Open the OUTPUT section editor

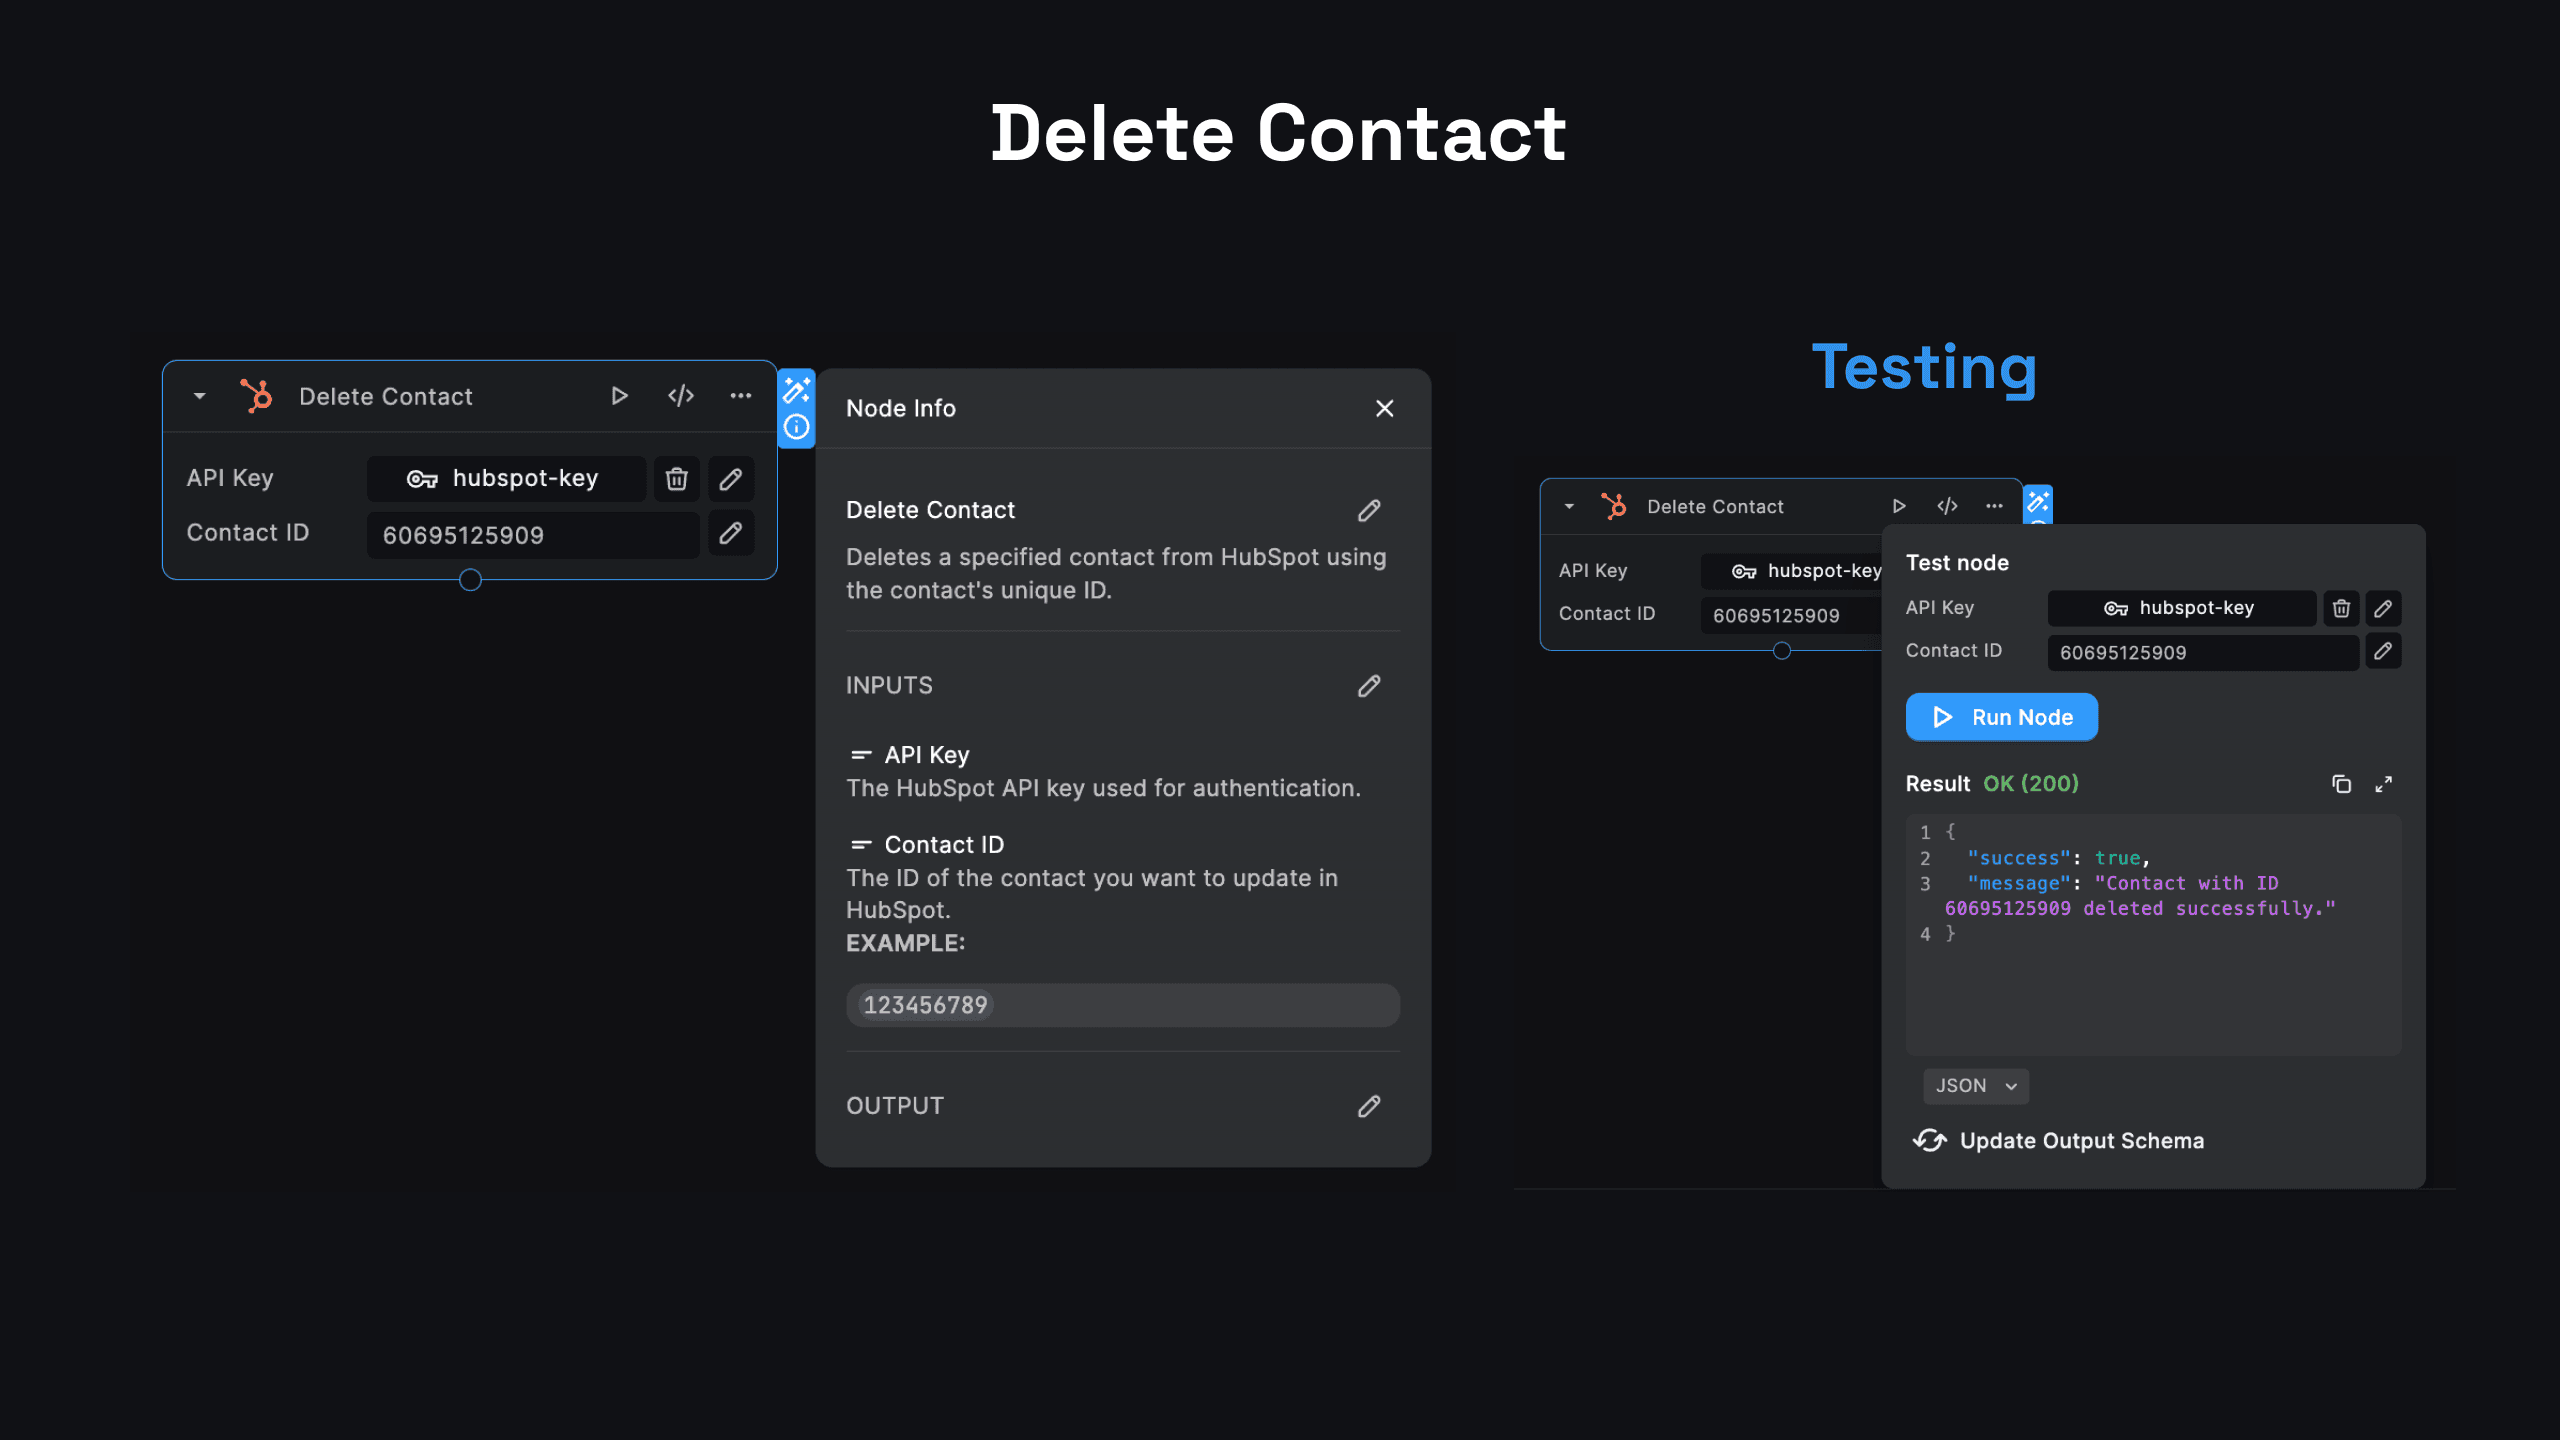(1368, 1107)
